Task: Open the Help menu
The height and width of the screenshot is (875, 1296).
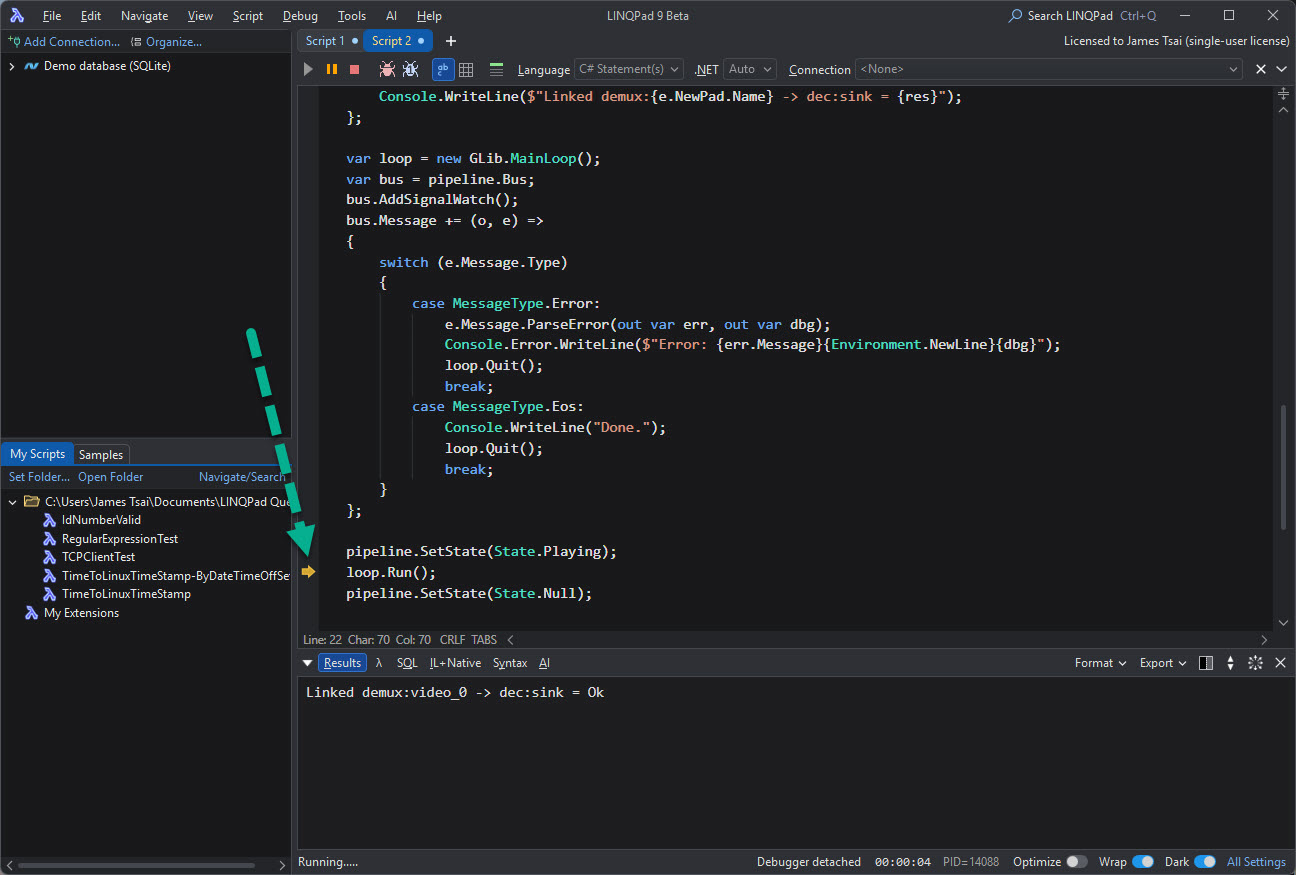Action: (x=429, y=16)
